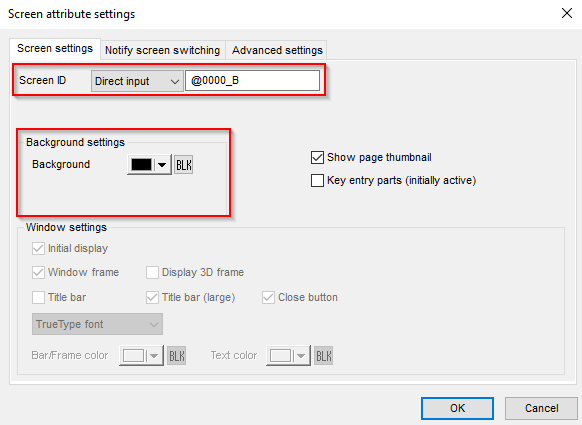Image resolution: width=582 pixels, height=425 pixels.
Task: Toggle the Close button checkbox
Action: point(268,297)
